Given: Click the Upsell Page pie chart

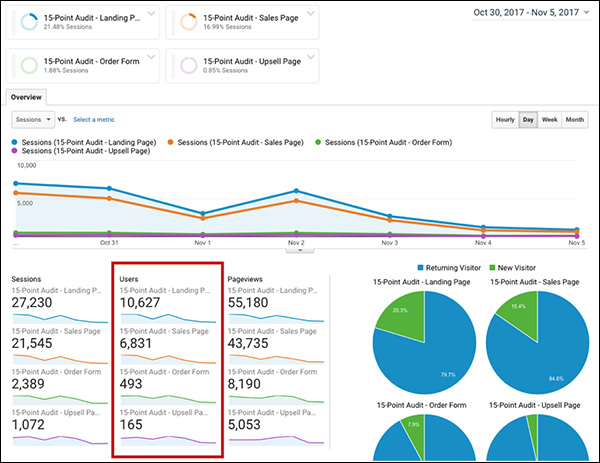Looking at the screenshot, I should pyautogui.click(x=538, y=438).
